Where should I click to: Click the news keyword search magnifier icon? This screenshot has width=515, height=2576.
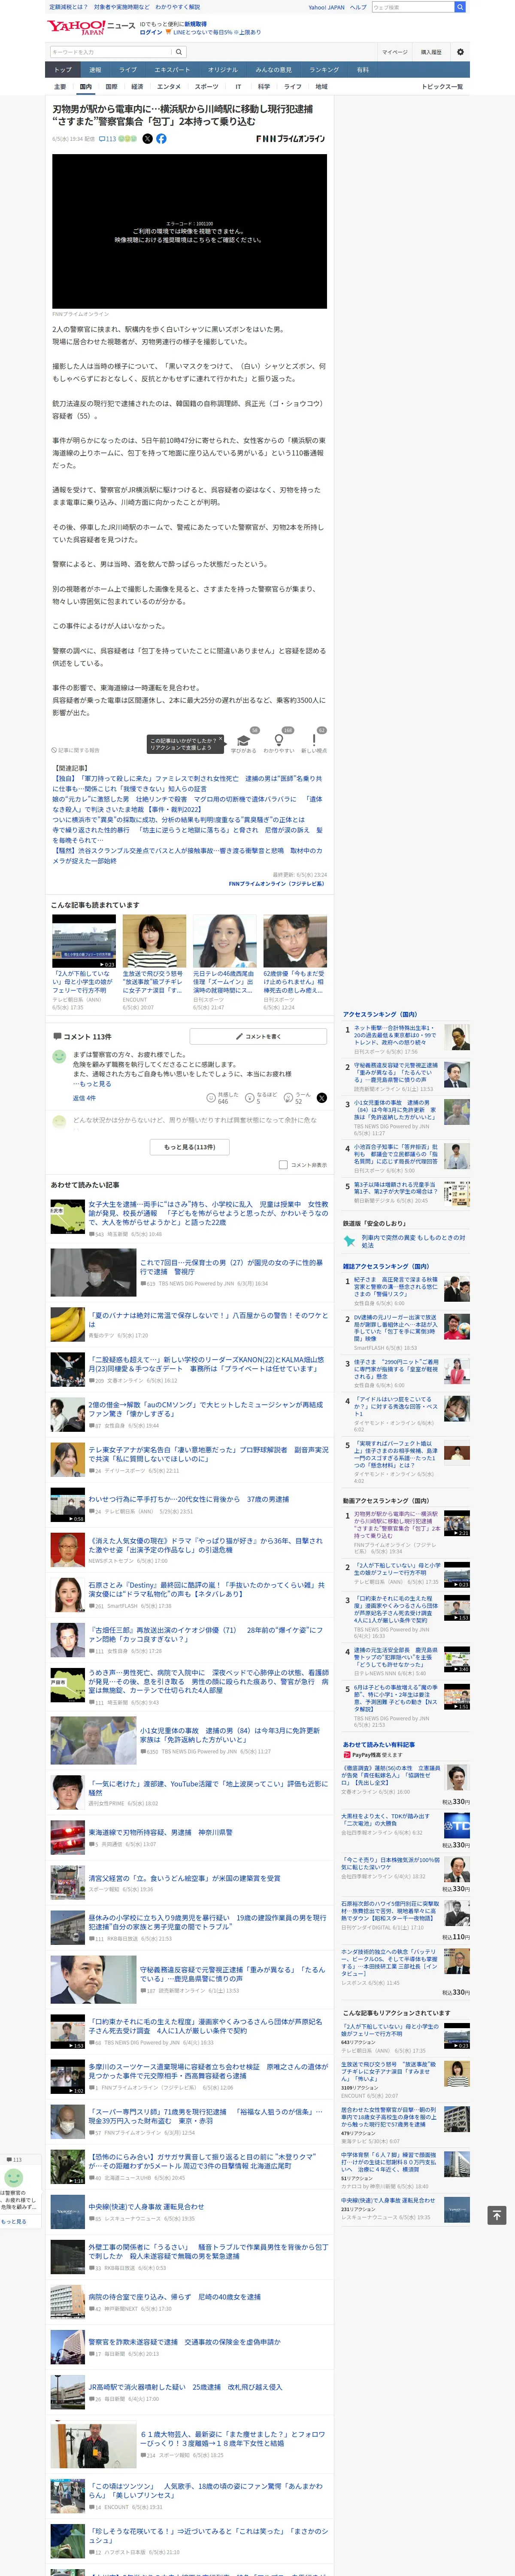pyautogui.click(x=179, y=52)
